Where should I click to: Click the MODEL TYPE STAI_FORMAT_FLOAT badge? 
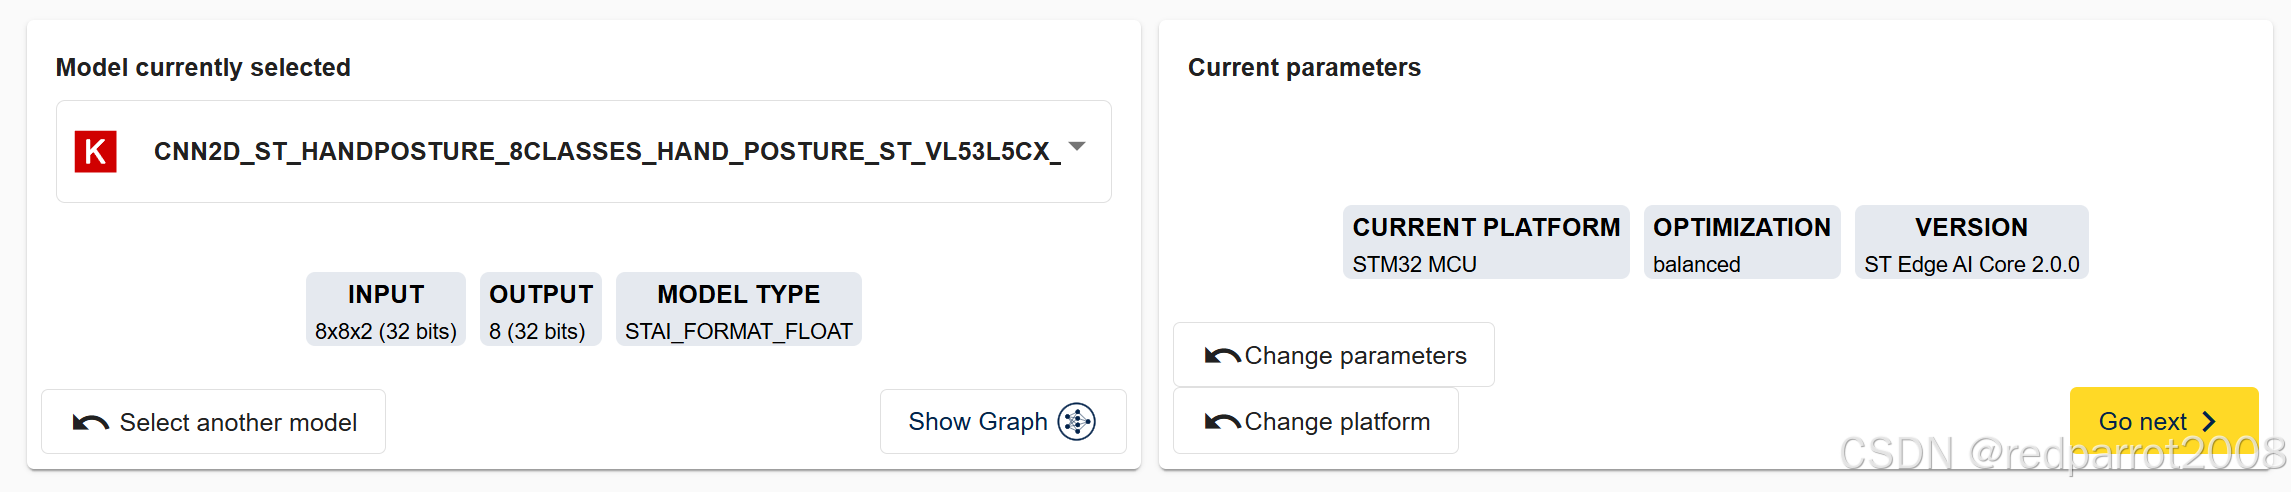pyautogui.click(x=739, y=309)
